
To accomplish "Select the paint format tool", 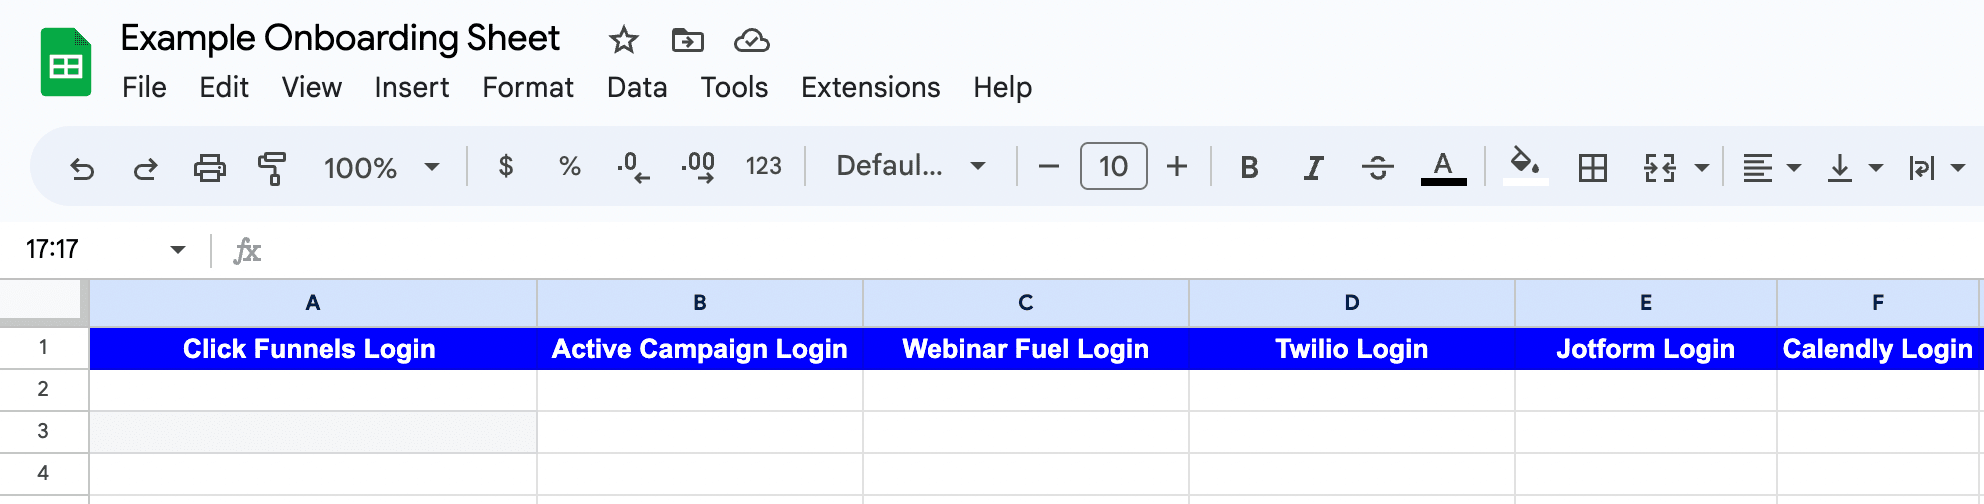I will click(x=272, y=168).
